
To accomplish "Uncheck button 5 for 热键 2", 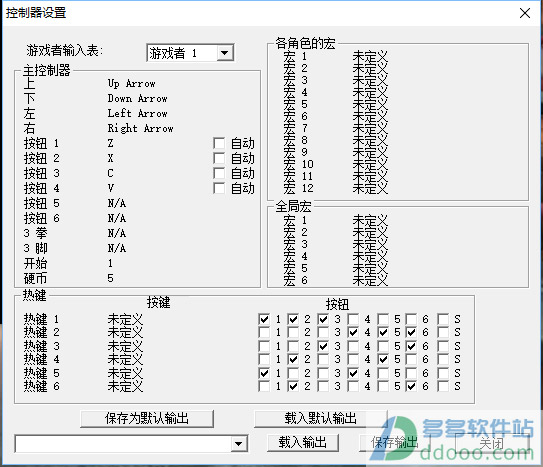I will click(383, 332).
